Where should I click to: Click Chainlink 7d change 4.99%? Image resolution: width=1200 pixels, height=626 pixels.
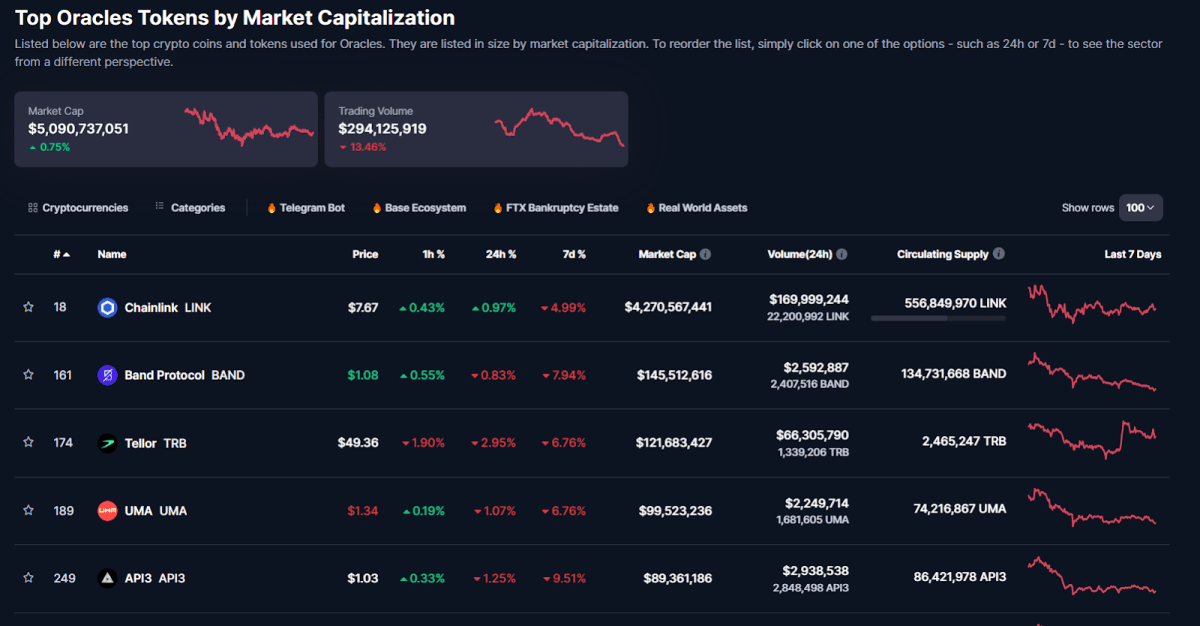[x=564, y=308]
